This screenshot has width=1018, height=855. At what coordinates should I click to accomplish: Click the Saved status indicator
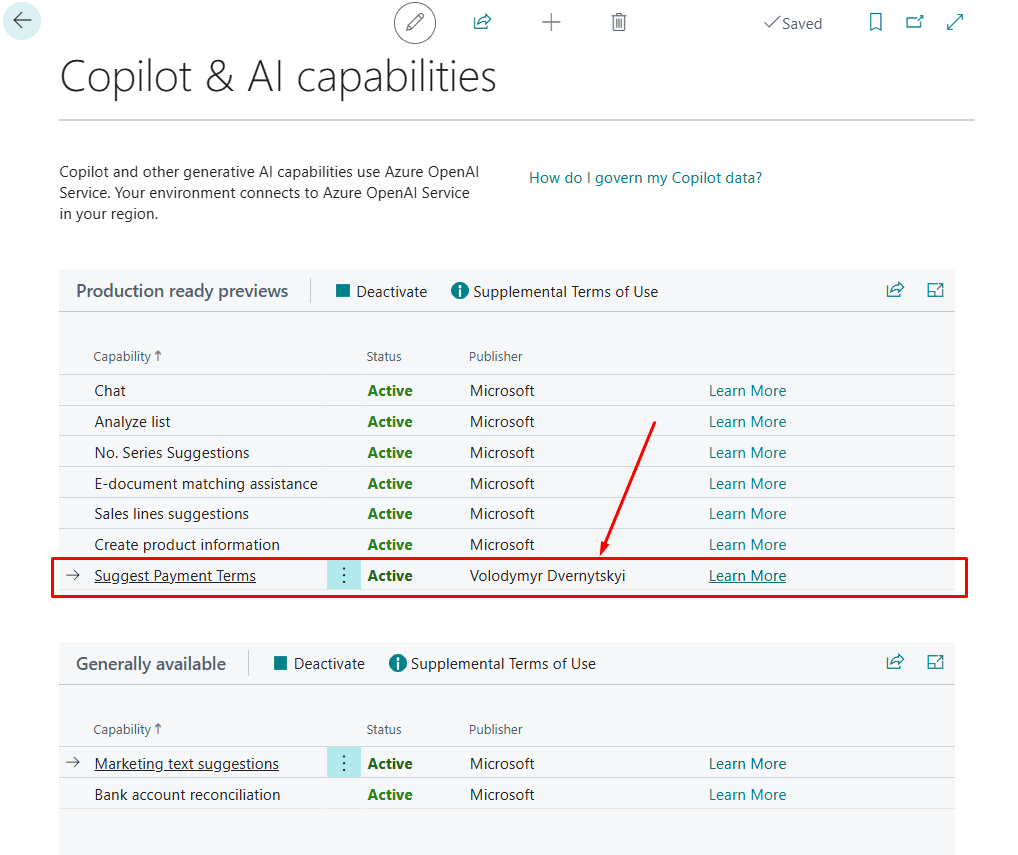[793, 23]
